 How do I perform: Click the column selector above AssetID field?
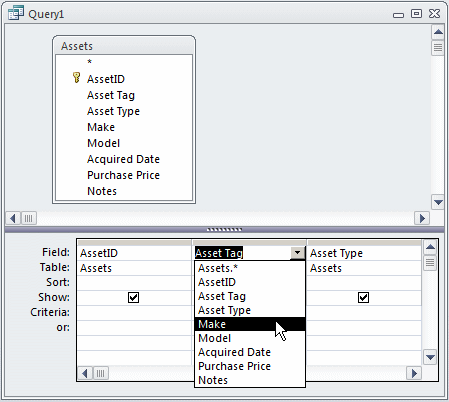click(x=134, y=242)
